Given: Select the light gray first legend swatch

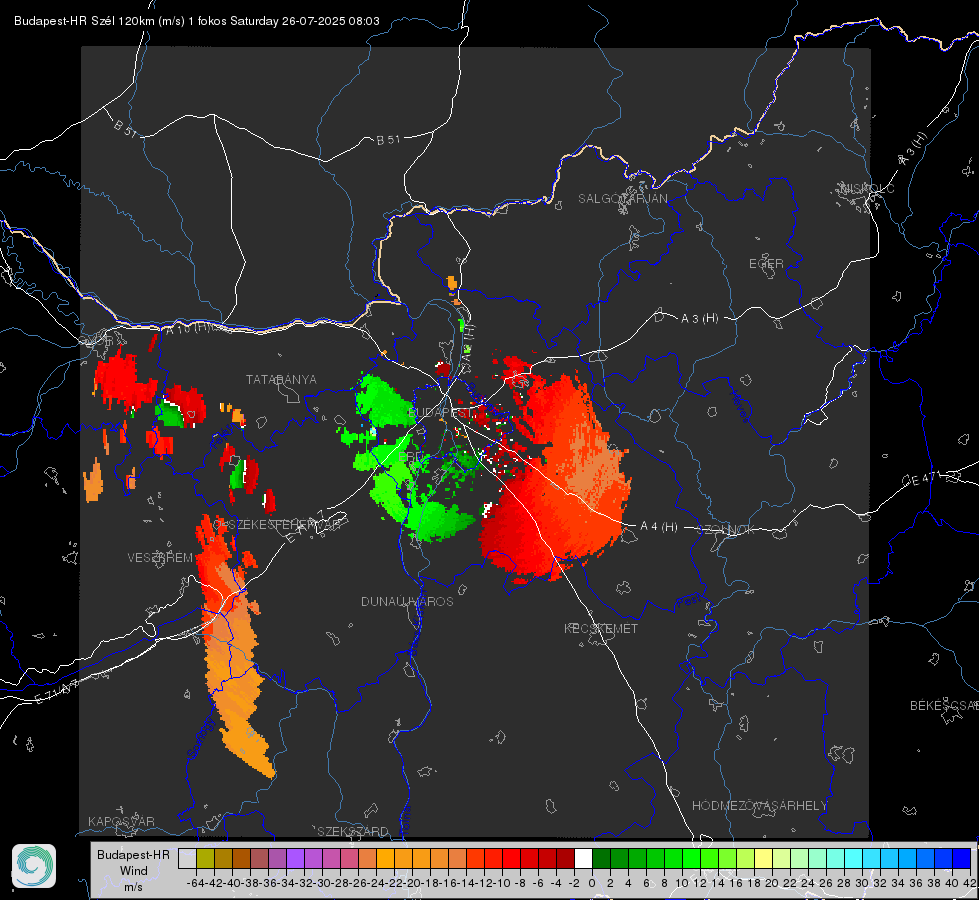Looking at the screenshot, I should (x=187, y=858).
